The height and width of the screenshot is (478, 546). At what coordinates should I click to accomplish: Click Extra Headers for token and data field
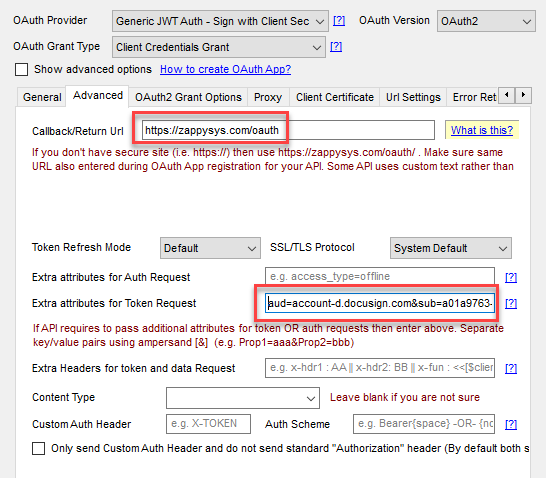click(x=380, y=368)
